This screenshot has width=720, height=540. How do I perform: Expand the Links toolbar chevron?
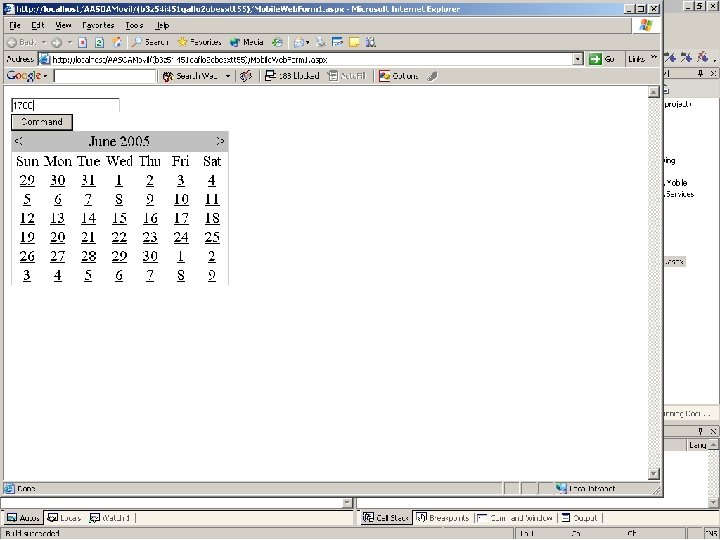(x=654, y=57)
